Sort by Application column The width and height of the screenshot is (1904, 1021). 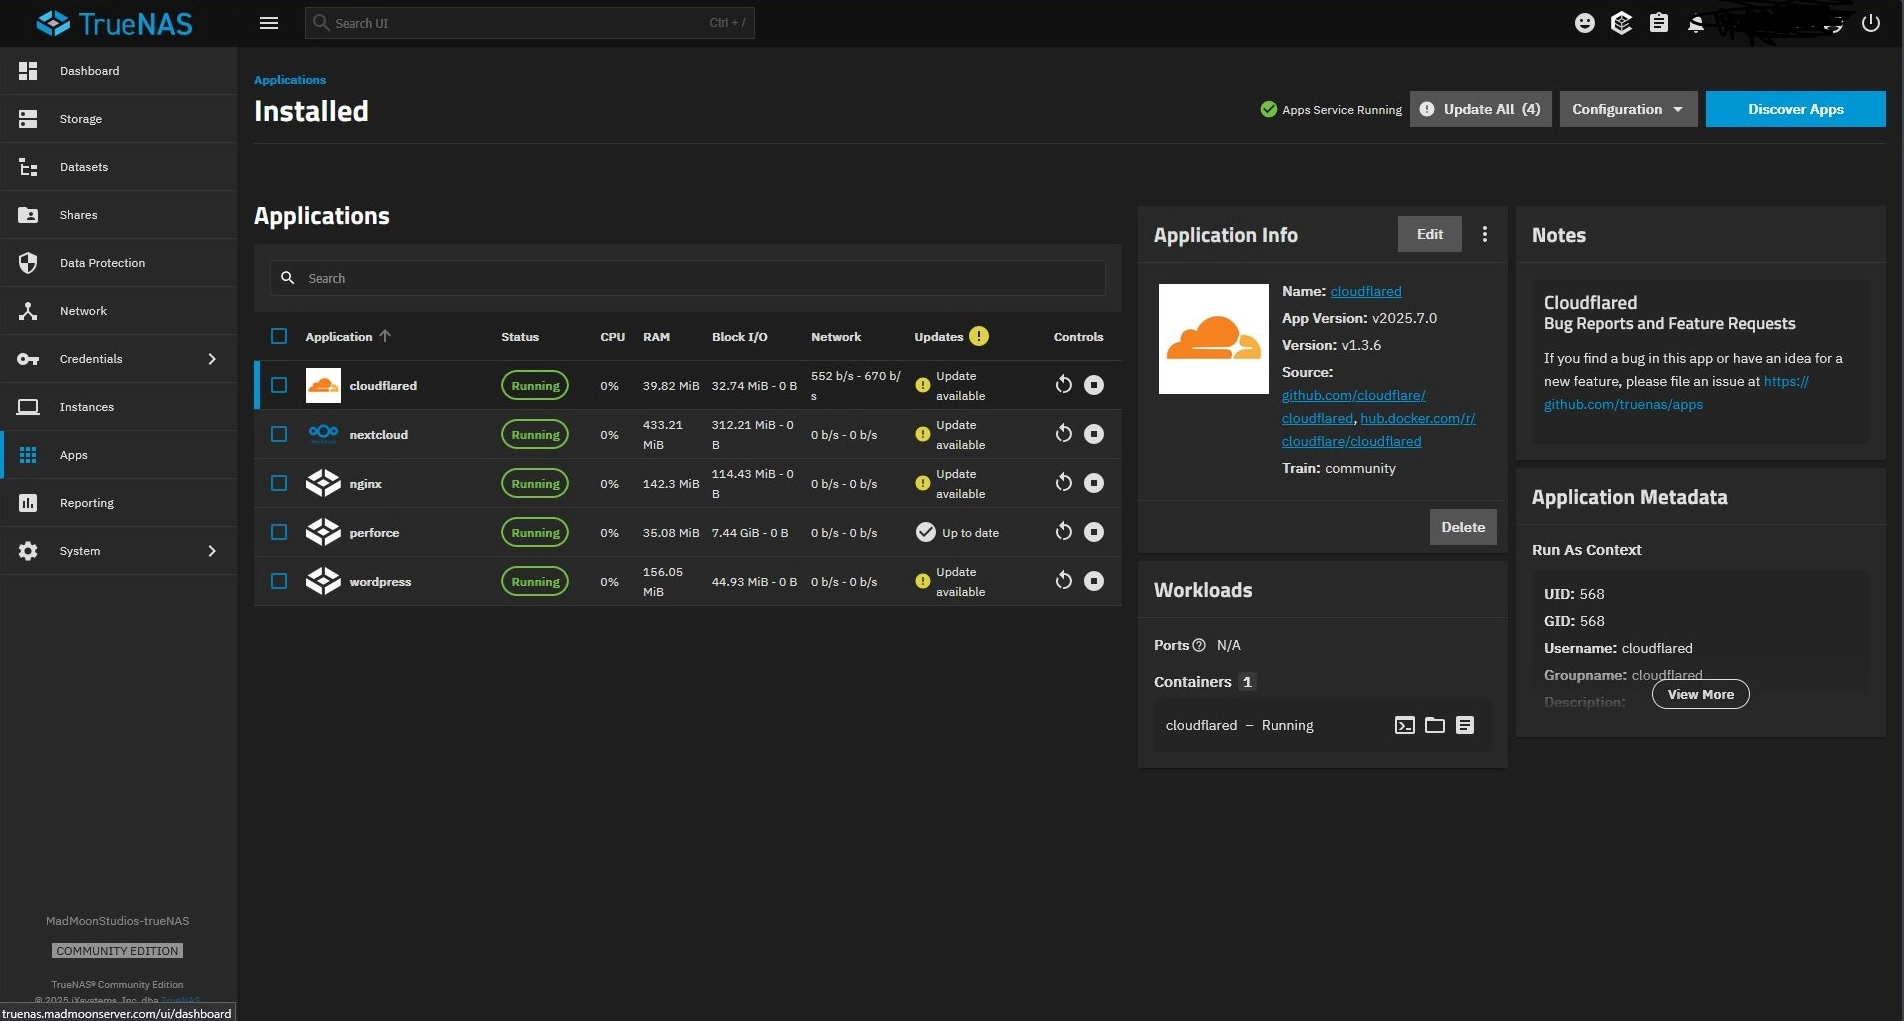tap(347, 337)
